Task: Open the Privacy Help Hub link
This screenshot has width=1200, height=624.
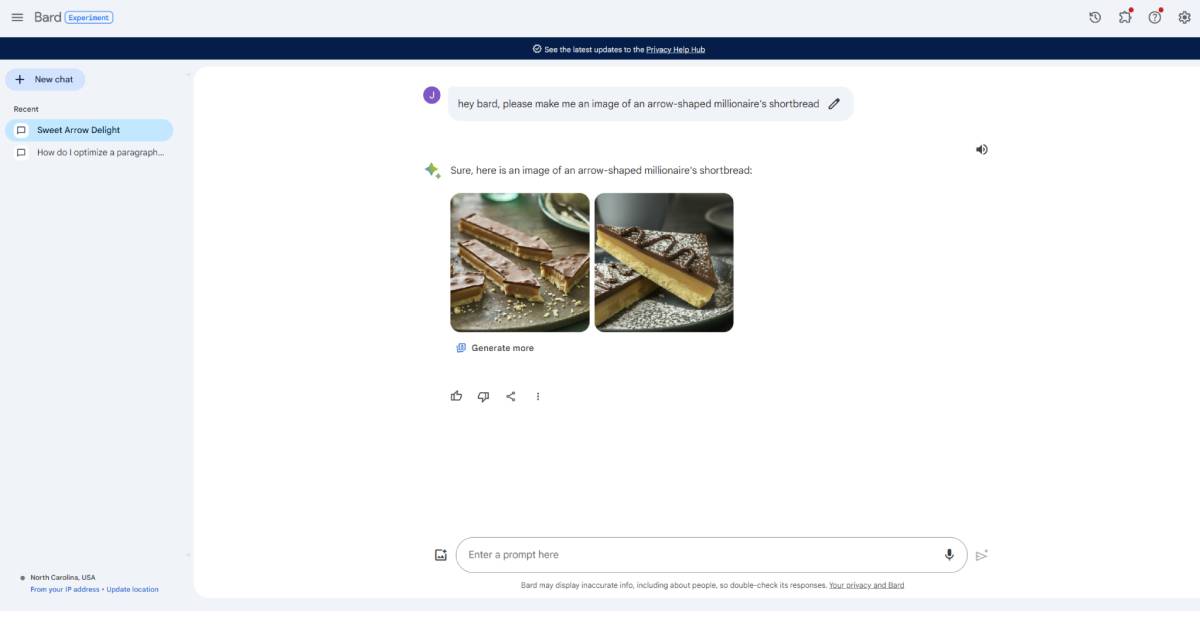Action: click(675, 49)
